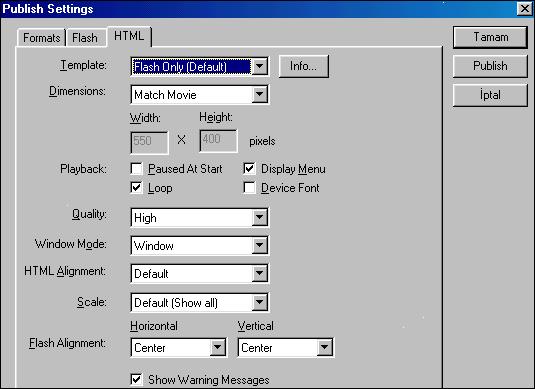Close the Publish Settings dialog
The width and height of the screenshot is (535, 389).
[525, 9]
